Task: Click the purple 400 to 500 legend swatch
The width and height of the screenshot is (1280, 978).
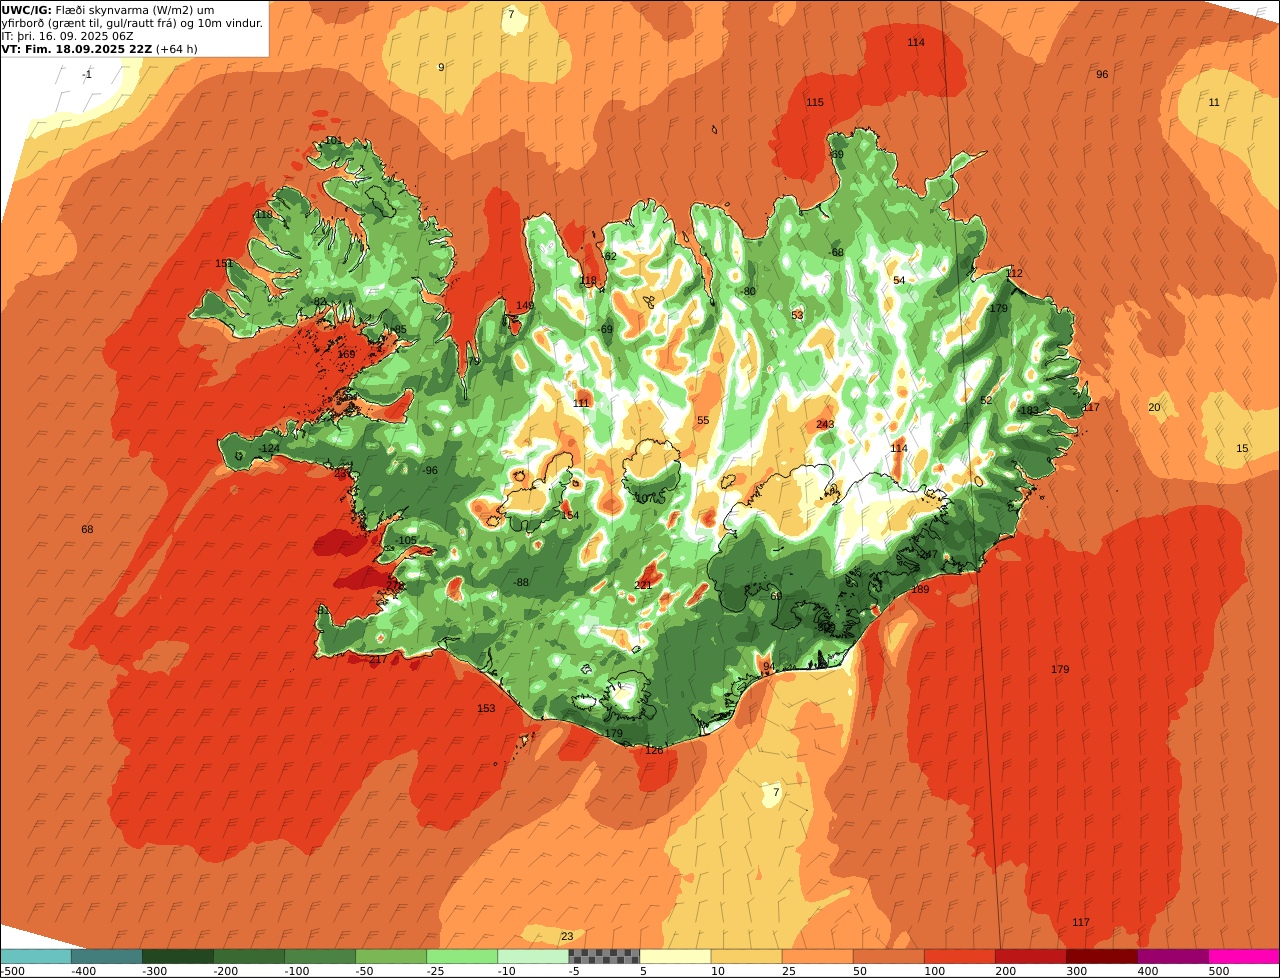Action: (x=1171, y=956)
